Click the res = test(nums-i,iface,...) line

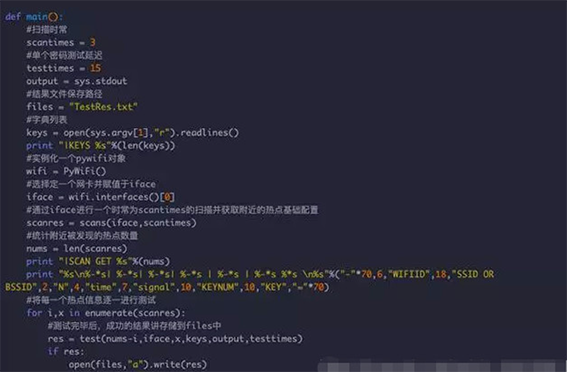pos(175,338)
